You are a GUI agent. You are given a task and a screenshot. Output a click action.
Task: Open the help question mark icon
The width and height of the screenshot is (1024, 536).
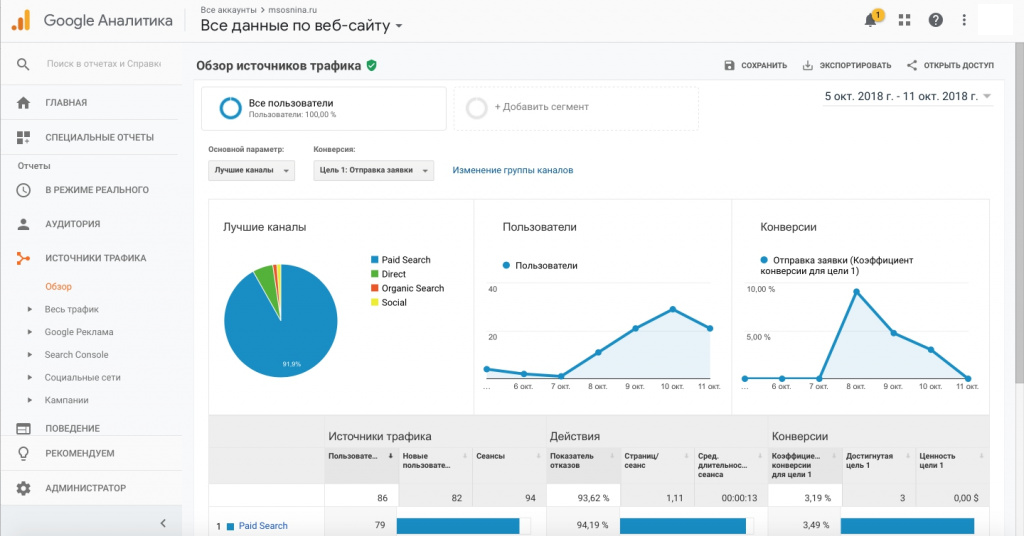[x=935, y=20]
